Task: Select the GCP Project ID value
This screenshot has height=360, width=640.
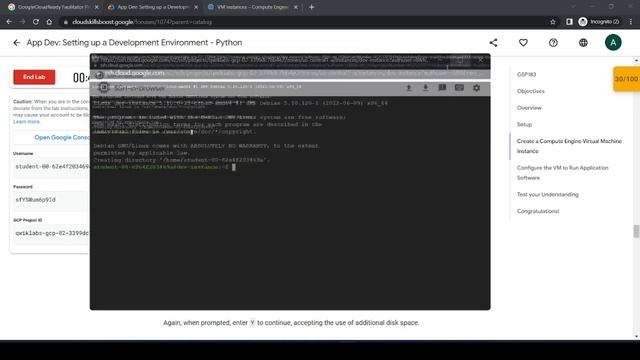Action: tap(51, 233)
